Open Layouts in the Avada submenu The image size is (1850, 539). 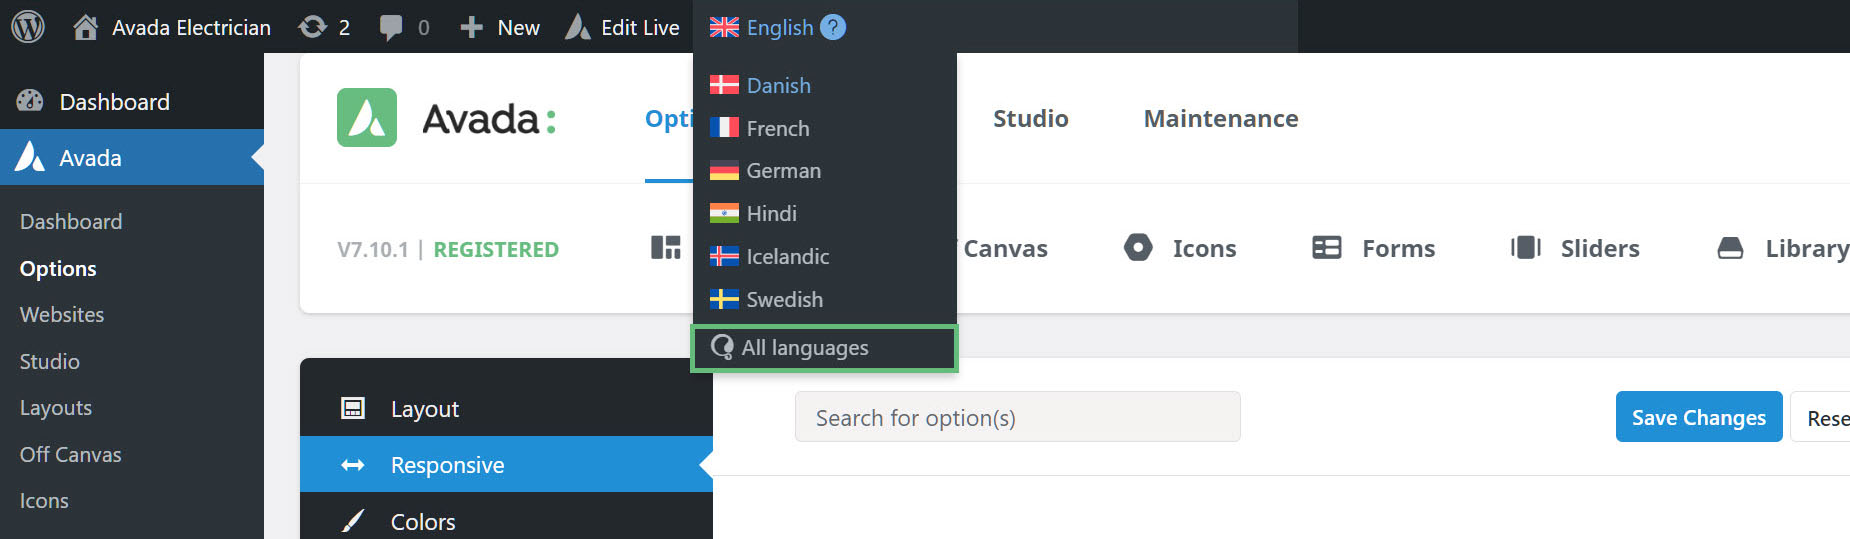coord(56,407)
